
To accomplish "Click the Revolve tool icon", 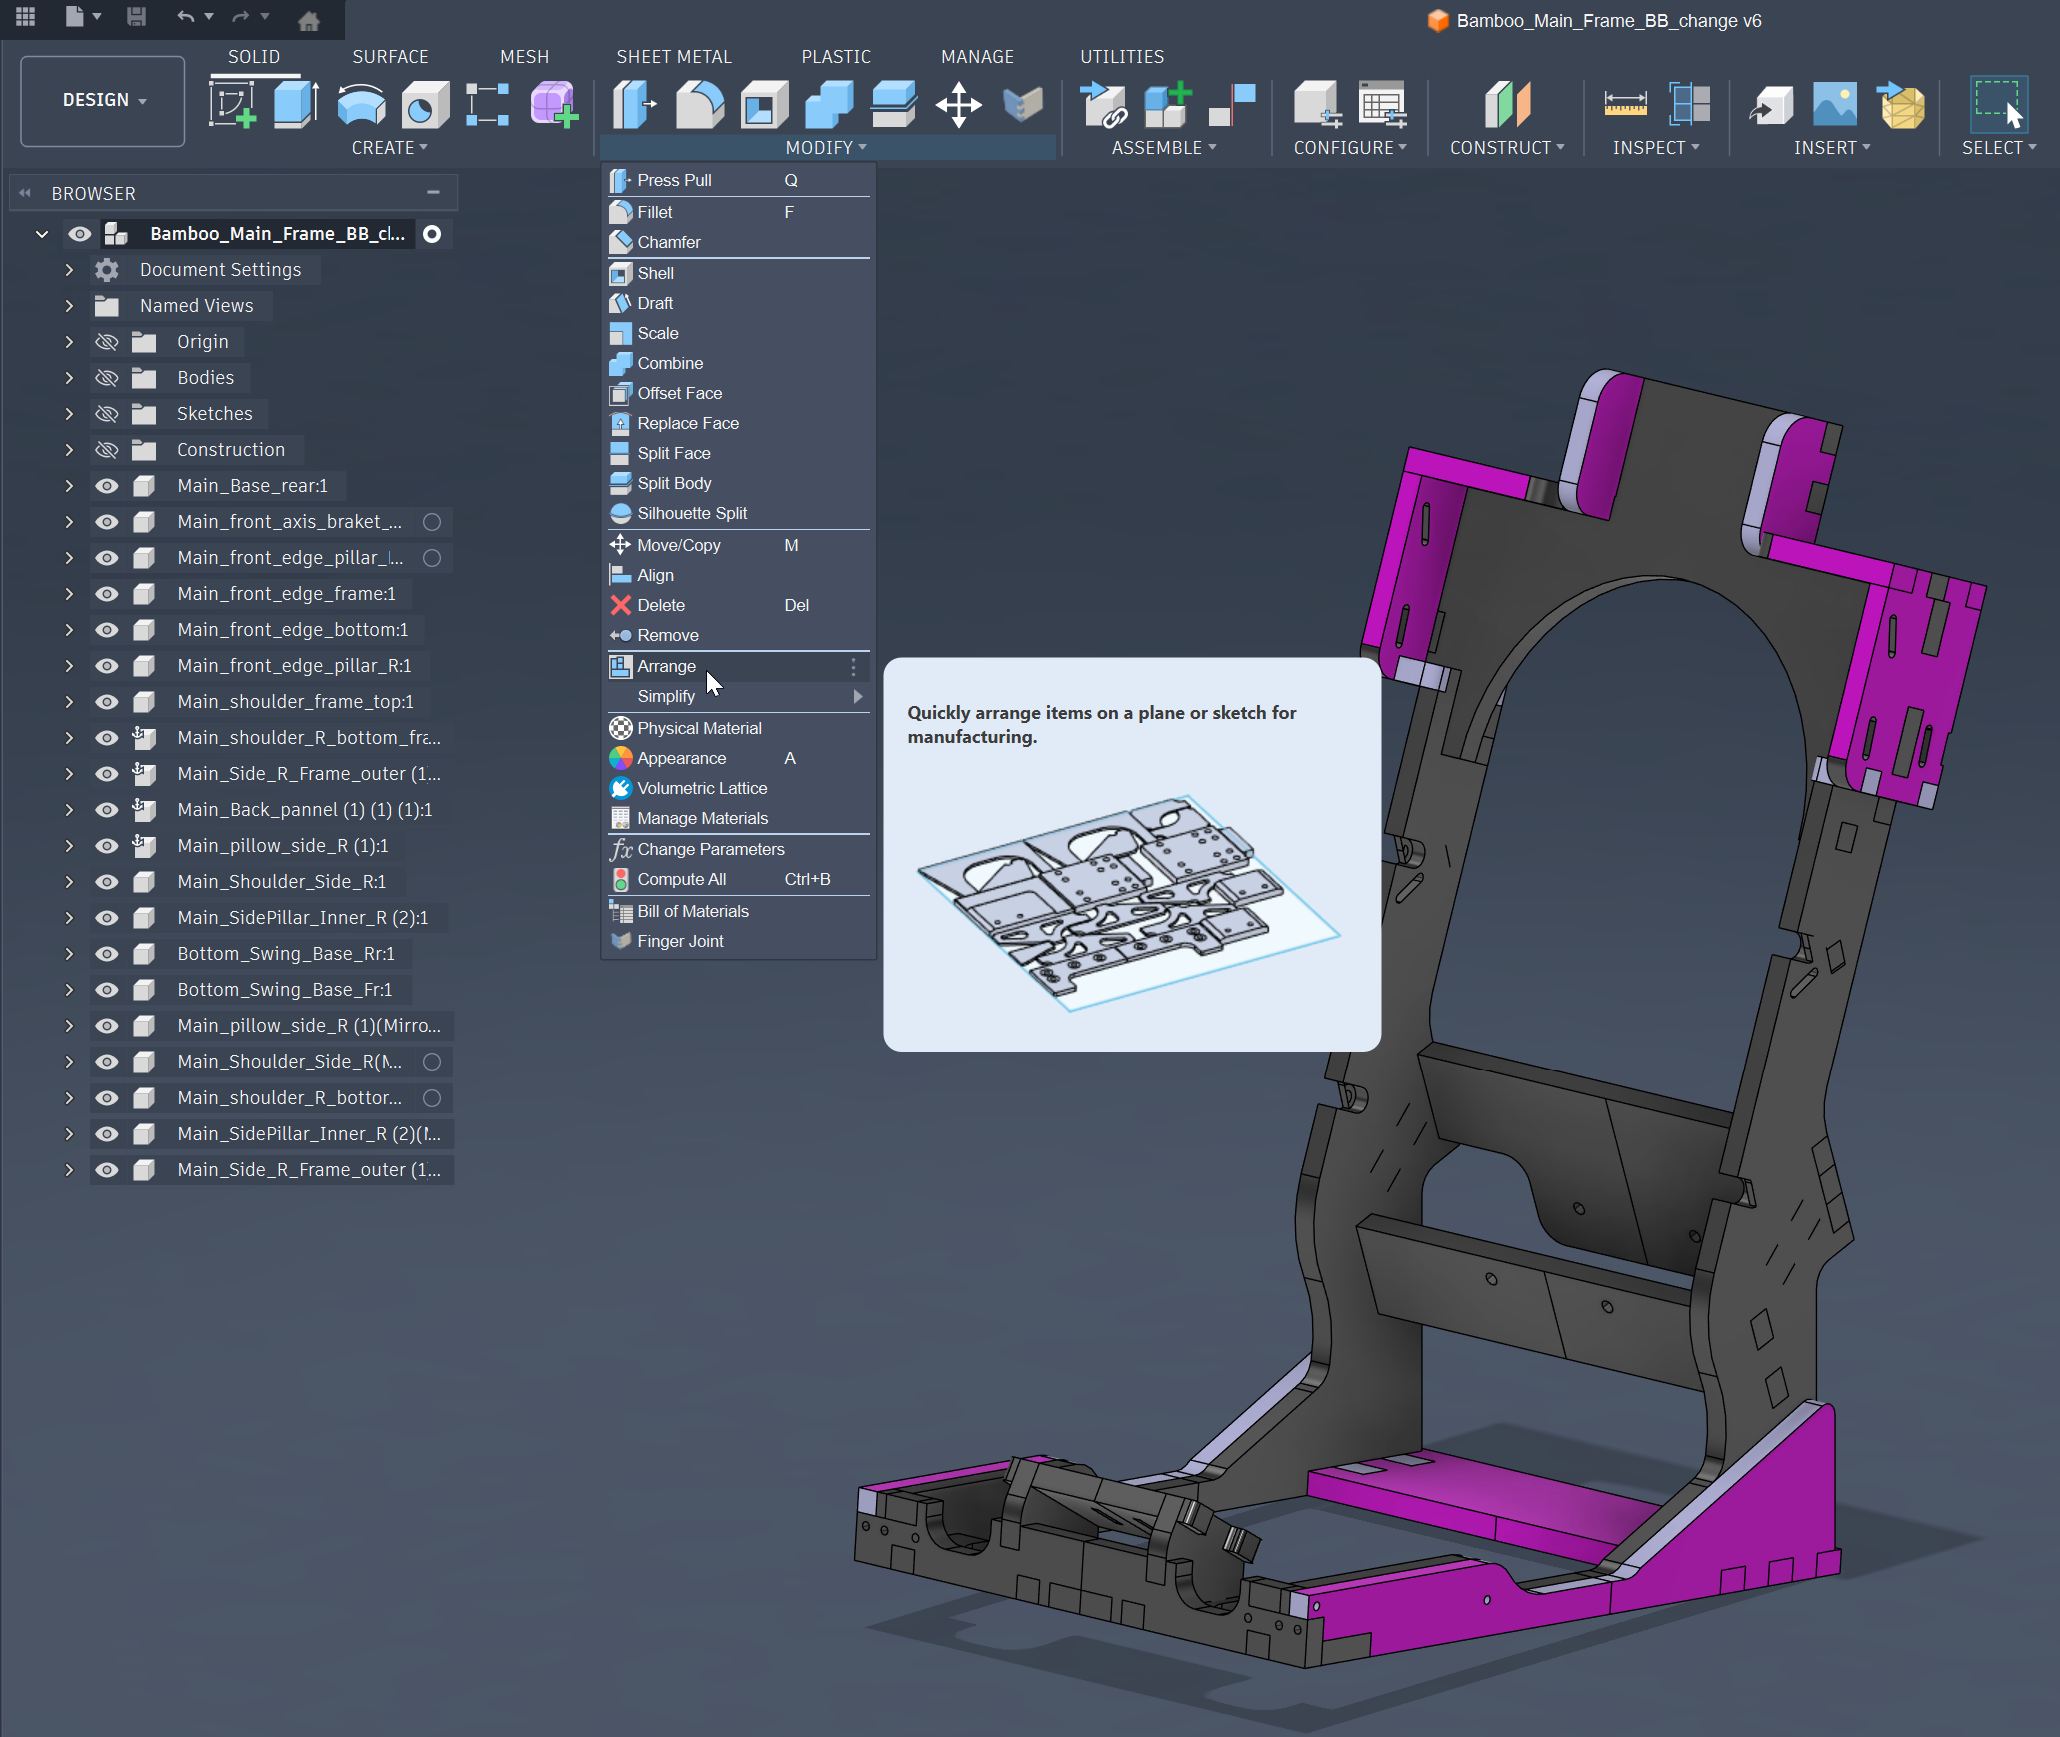I will point(361,104).
